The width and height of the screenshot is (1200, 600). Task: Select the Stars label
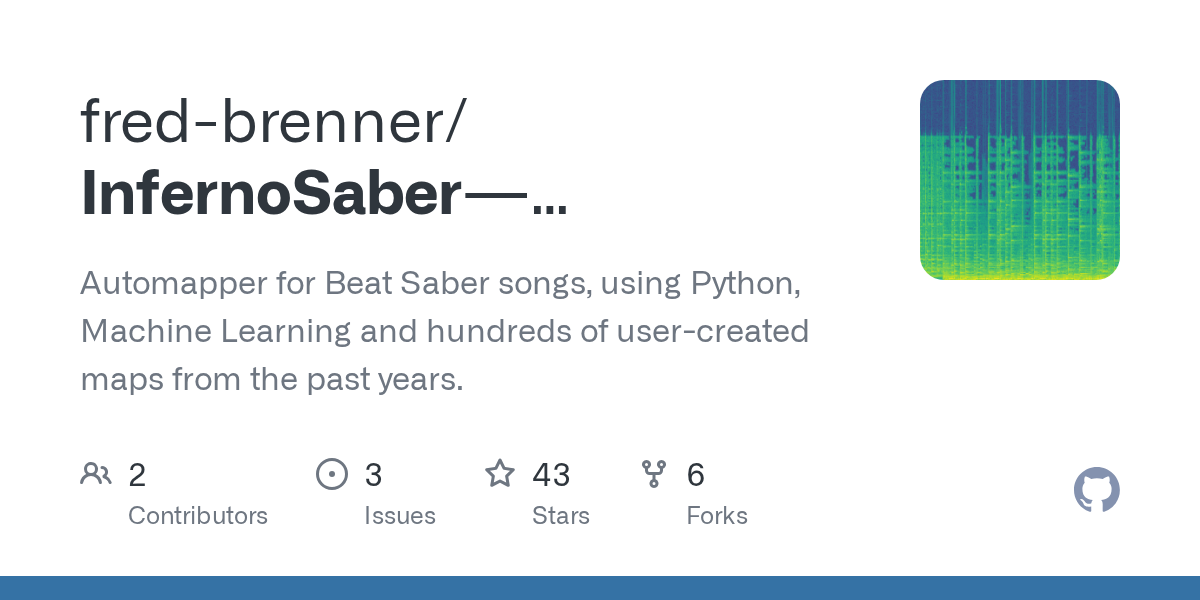pyautogui.click(x=560, y=516)
